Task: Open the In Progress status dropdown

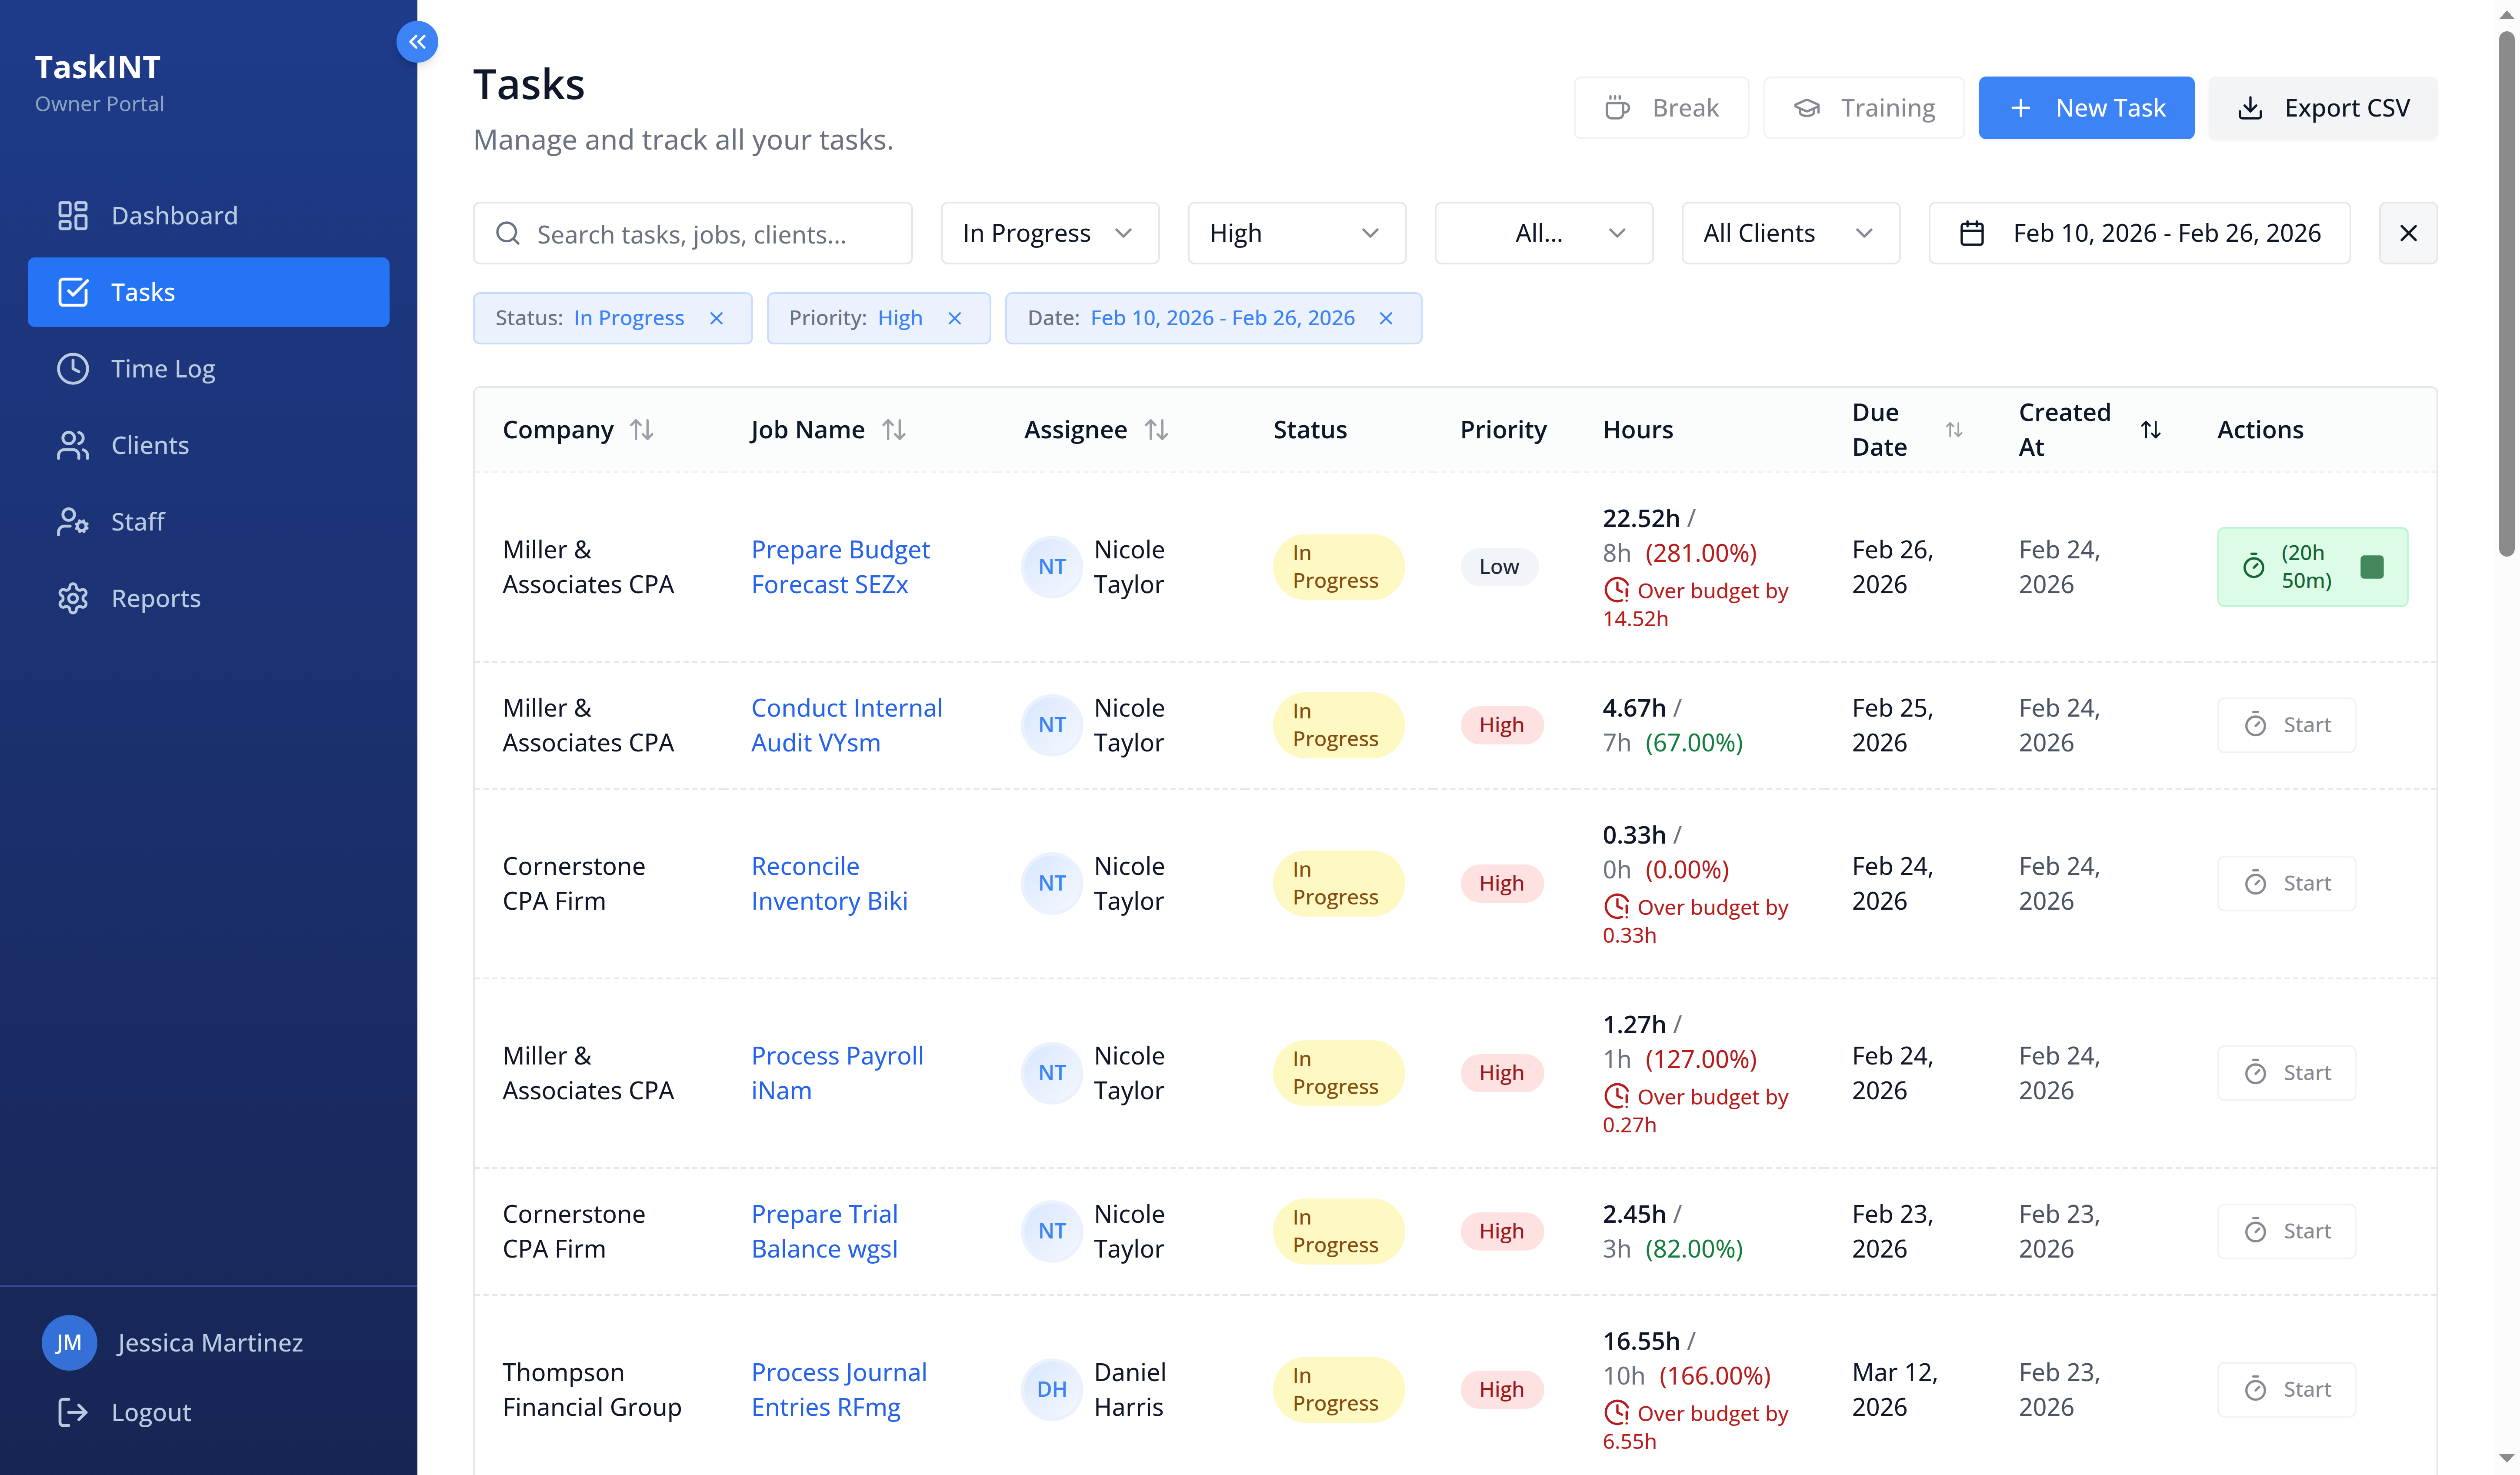Action: pos(1049,233)
